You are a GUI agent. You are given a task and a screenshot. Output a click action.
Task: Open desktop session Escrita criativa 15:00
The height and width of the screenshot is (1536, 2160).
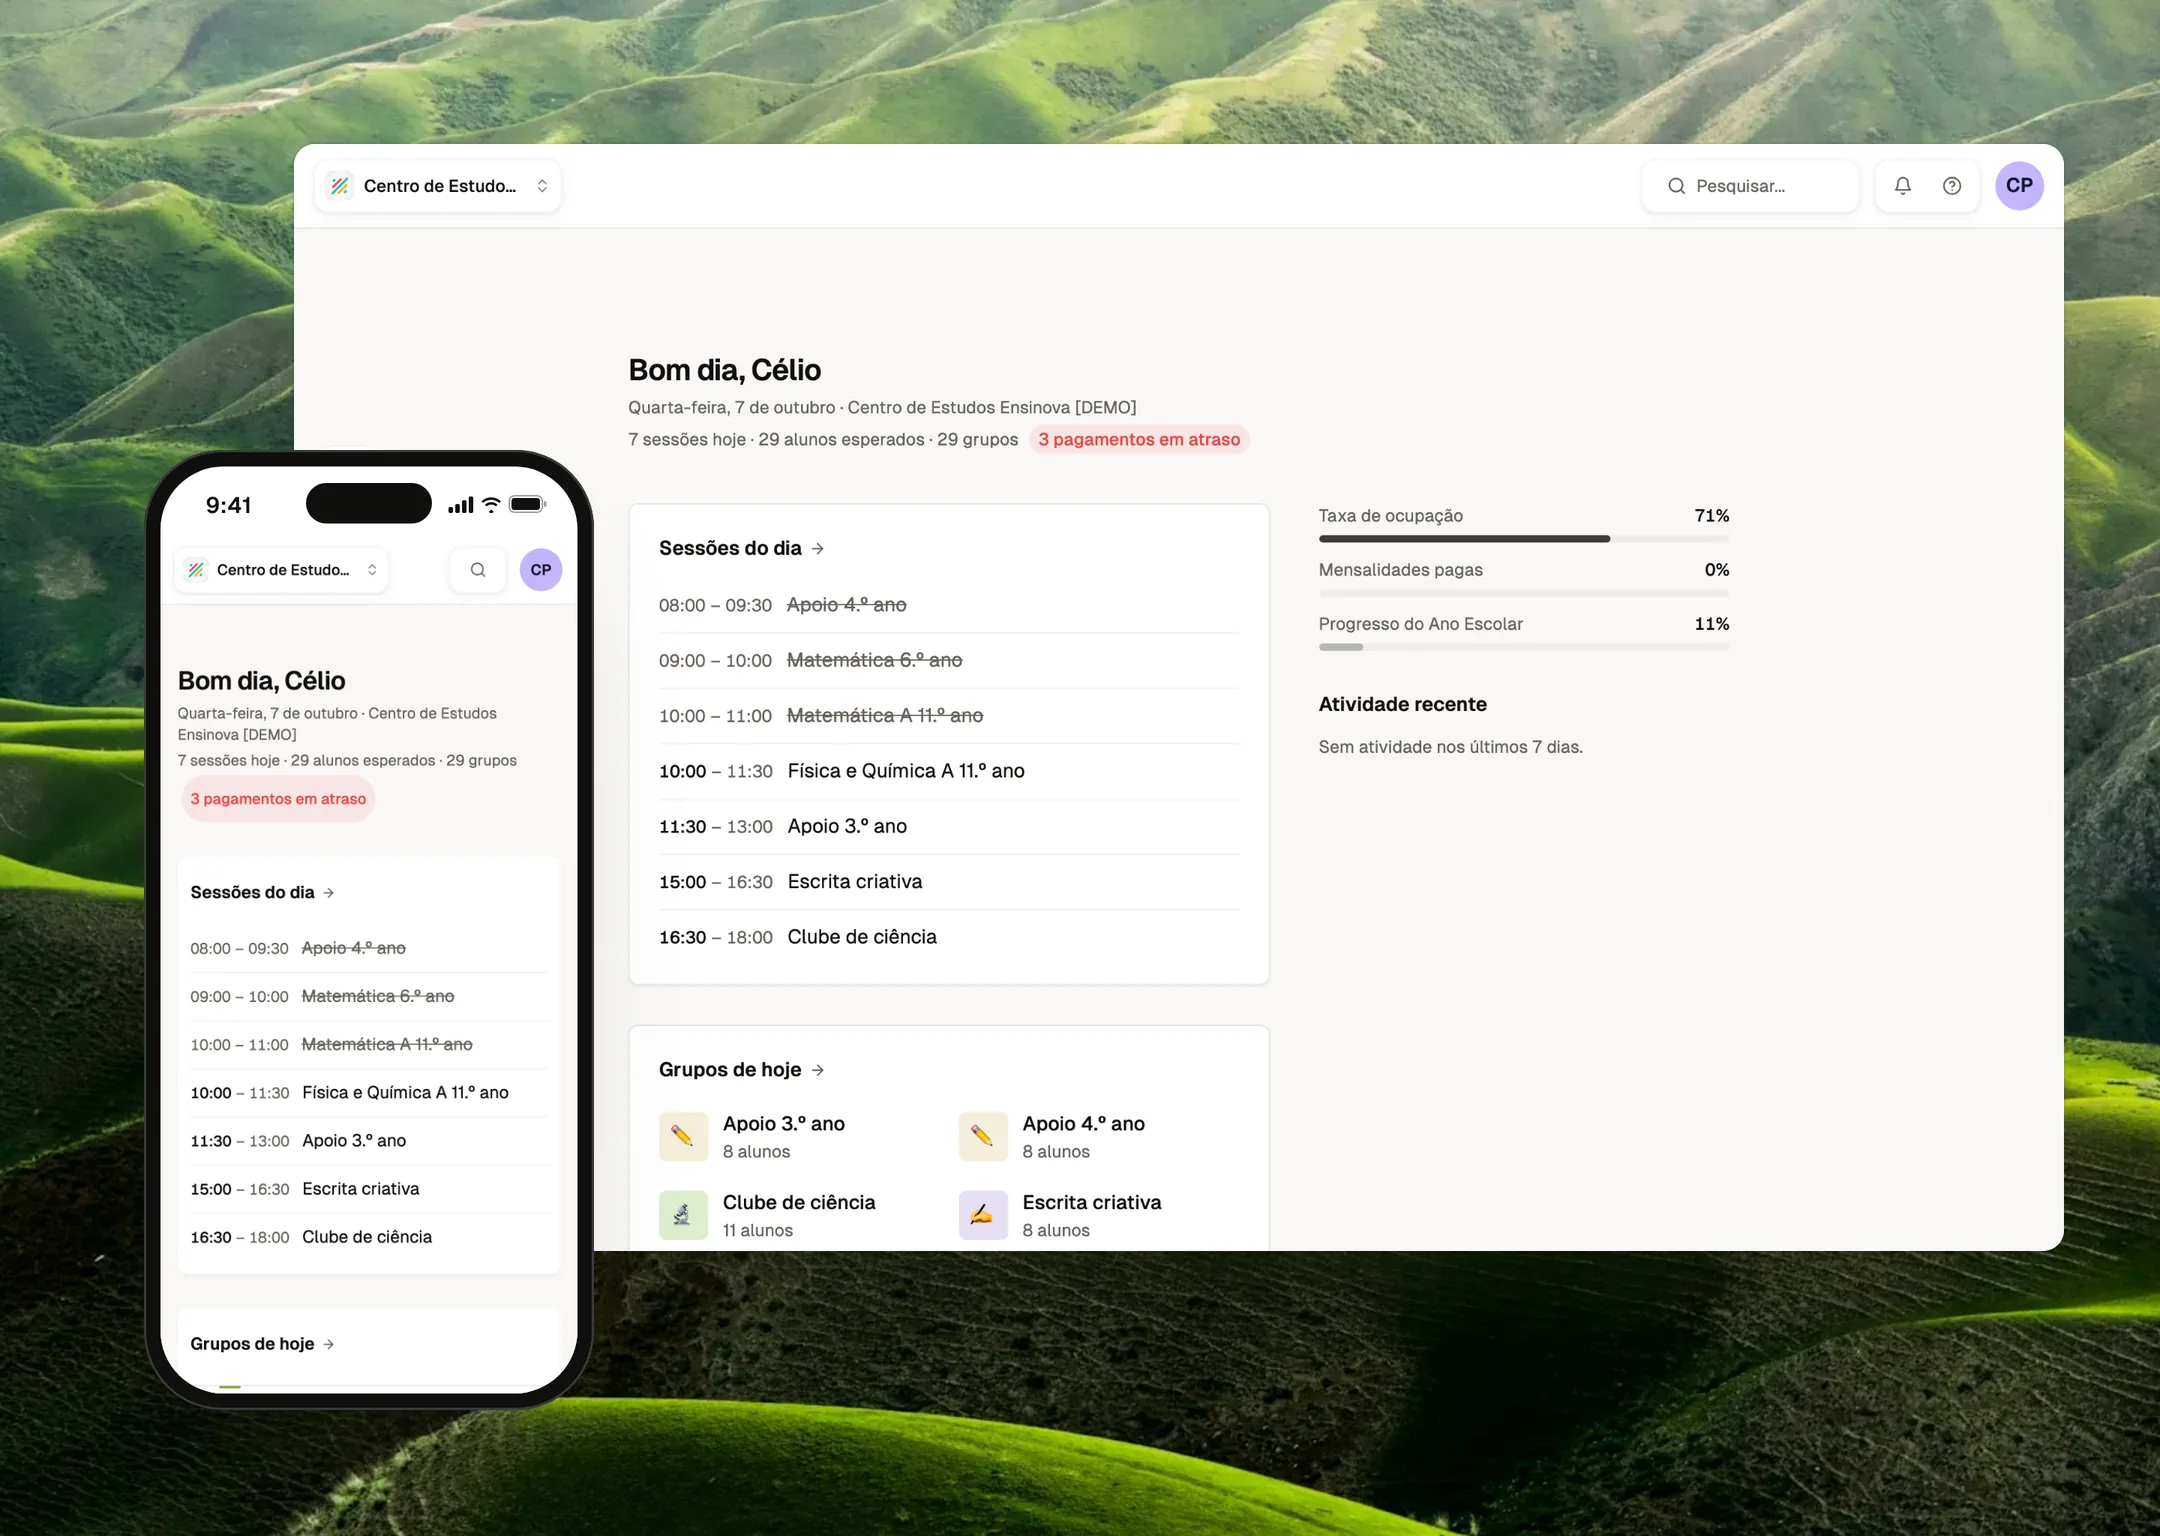(x=948, y=882)
